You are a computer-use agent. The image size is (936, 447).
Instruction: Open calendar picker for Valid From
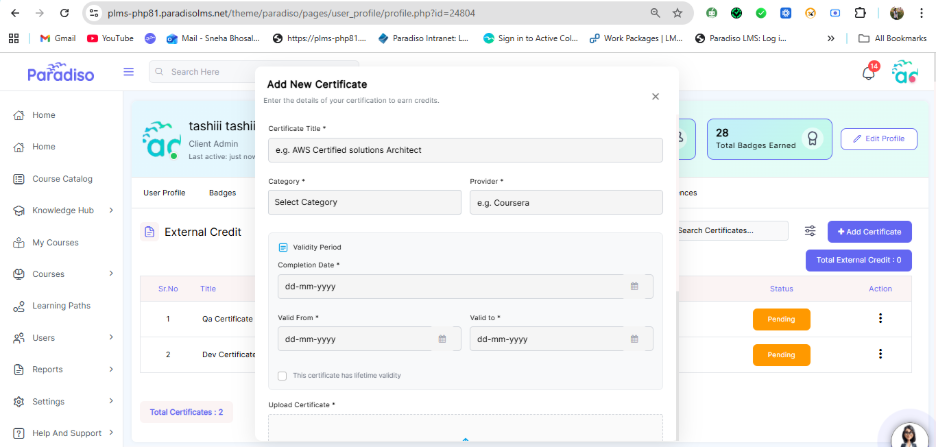[442, 339]
